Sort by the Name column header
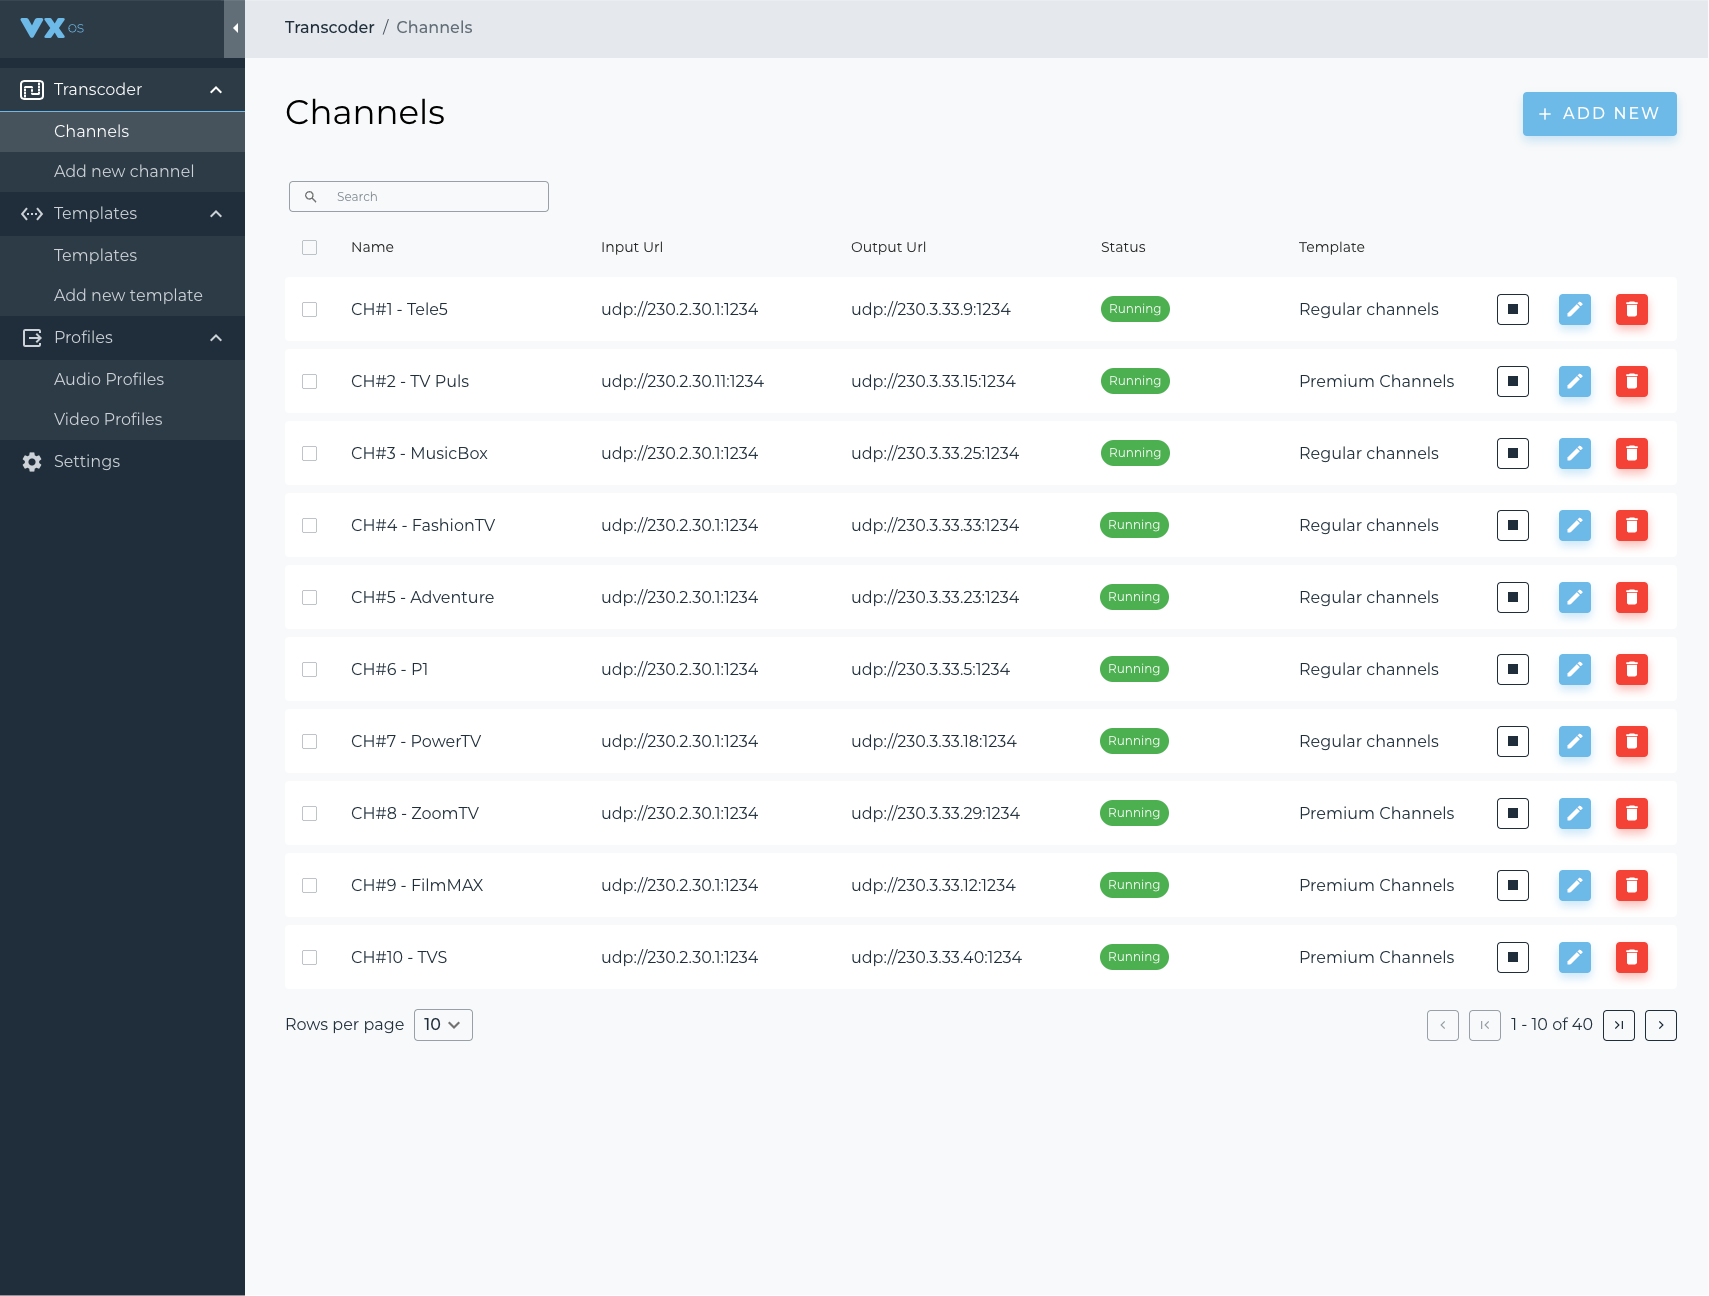Image resolution: width=1709 pixels, height=1296 pixels. pyautogui.click(x=372, y=247)
